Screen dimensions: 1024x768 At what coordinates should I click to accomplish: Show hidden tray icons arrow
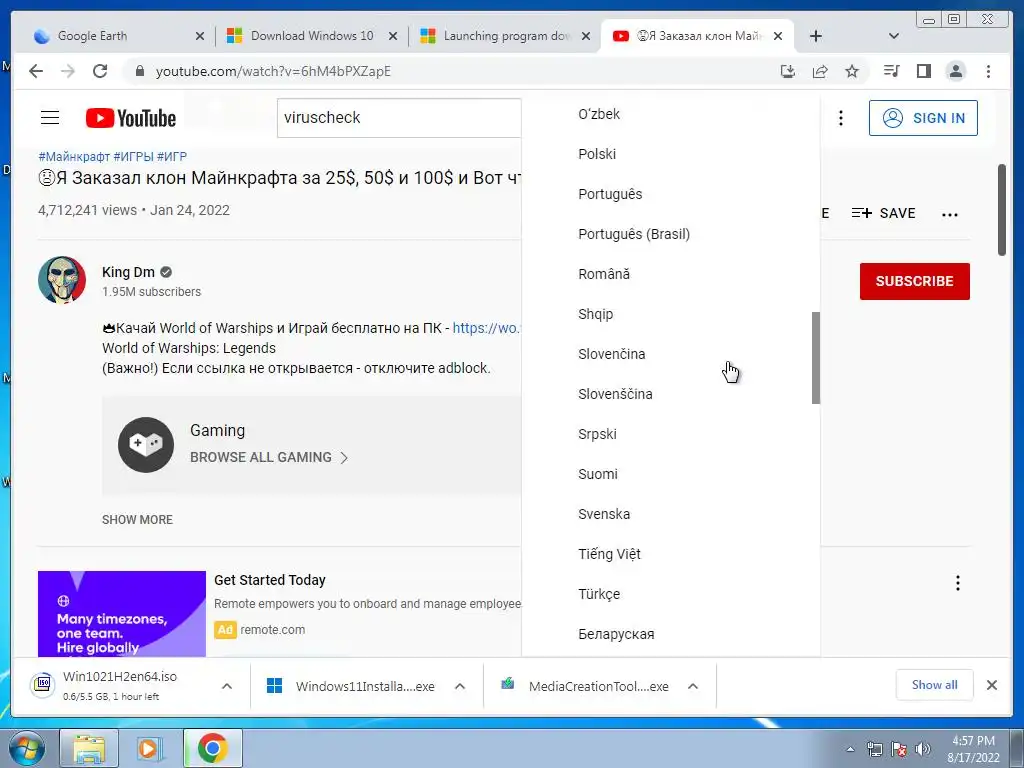(x=850, y=749)
